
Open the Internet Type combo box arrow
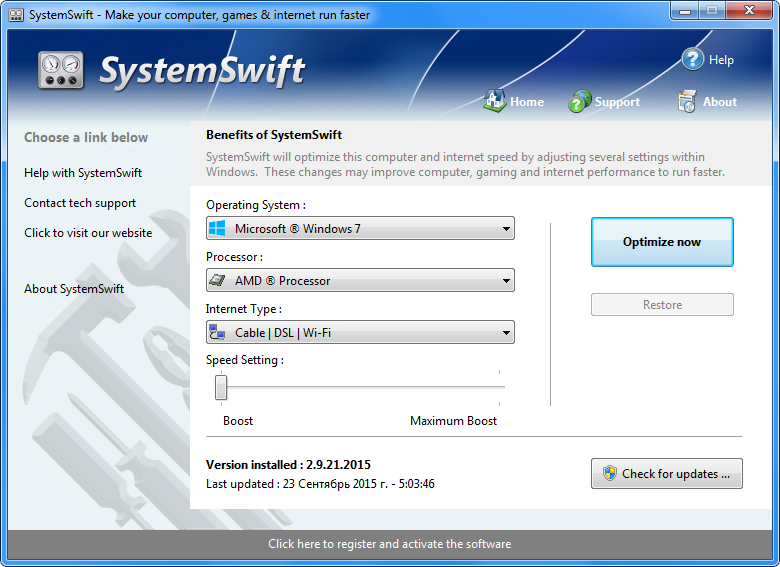point(506,332)
